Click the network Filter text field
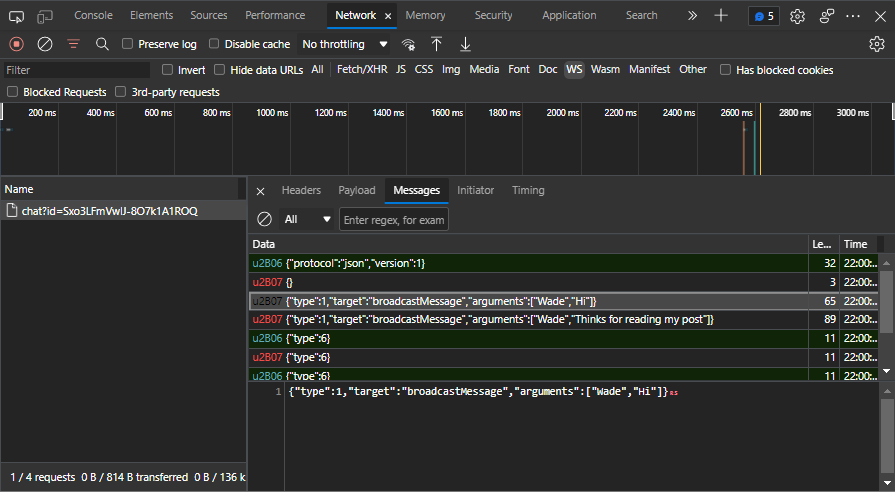895x492 pixels. (76, 70)
